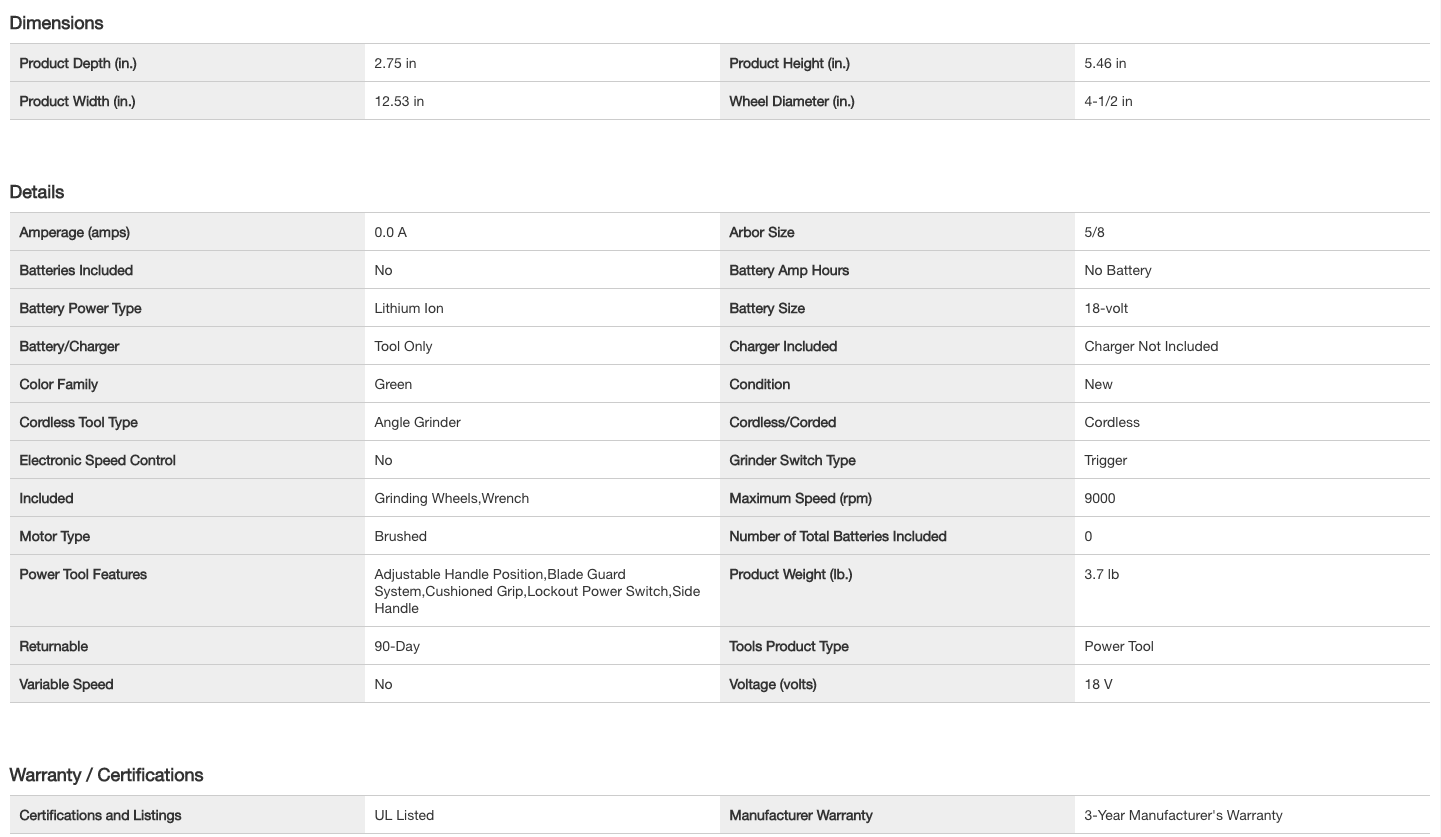
Task: Select the 3-Year Manufacturer's Warranty text
Action: tap(1183, 815)
